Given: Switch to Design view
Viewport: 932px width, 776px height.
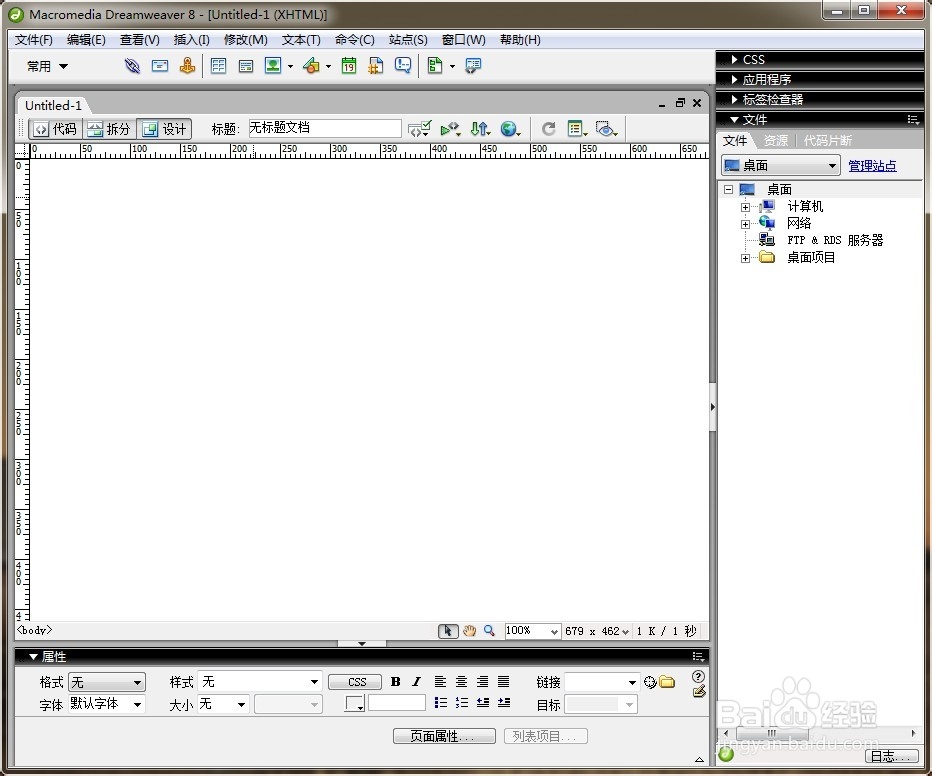Looking at the screenshot, I should click(164, 129).
